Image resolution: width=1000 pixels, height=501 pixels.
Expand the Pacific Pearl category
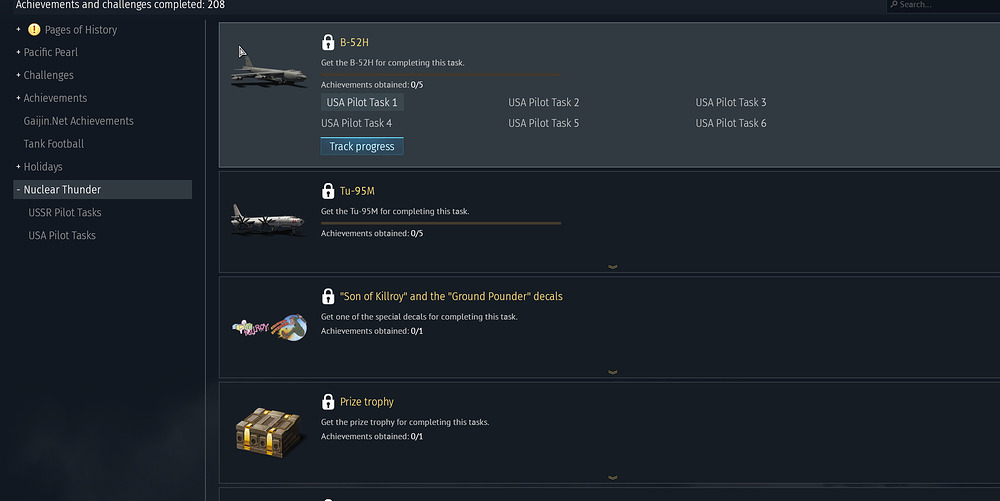[x=19, y=52]
